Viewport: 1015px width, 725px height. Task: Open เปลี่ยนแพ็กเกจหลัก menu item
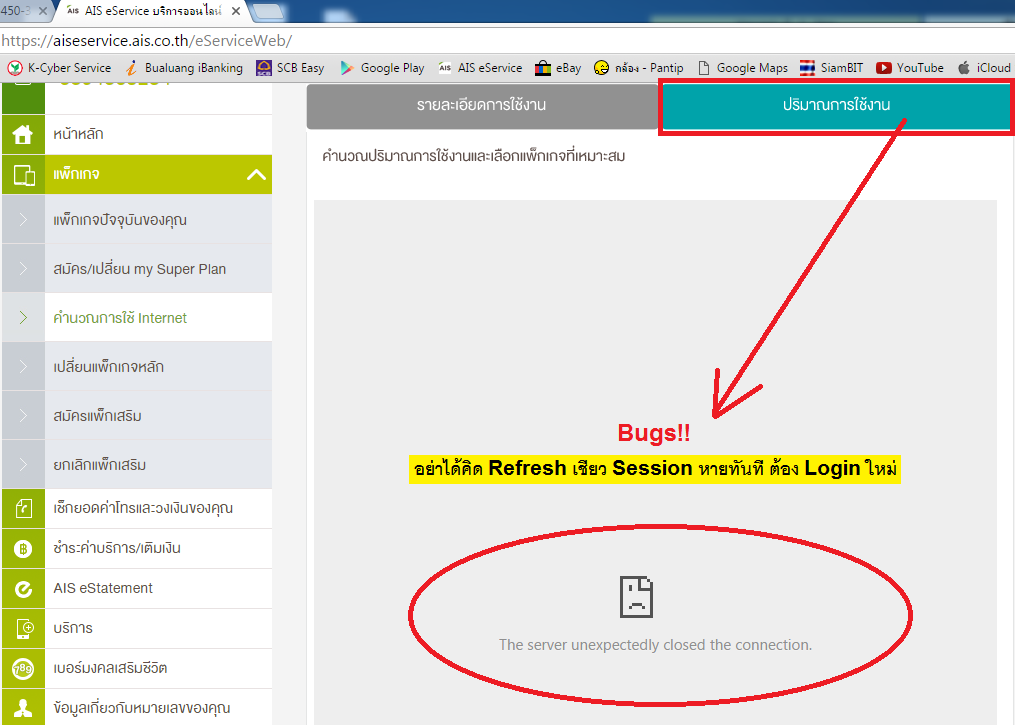tap(137, 366)
